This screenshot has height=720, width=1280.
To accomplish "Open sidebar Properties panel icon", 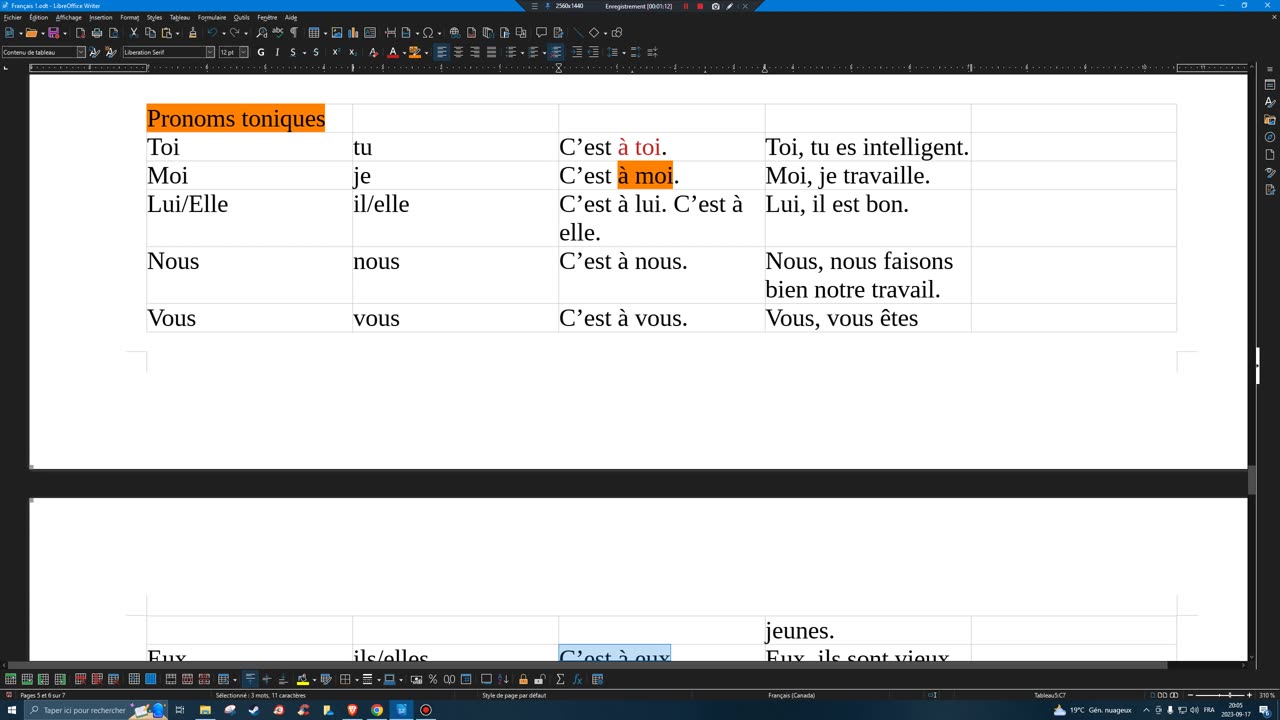I will pyautogui.click(x=1270, y=85).
